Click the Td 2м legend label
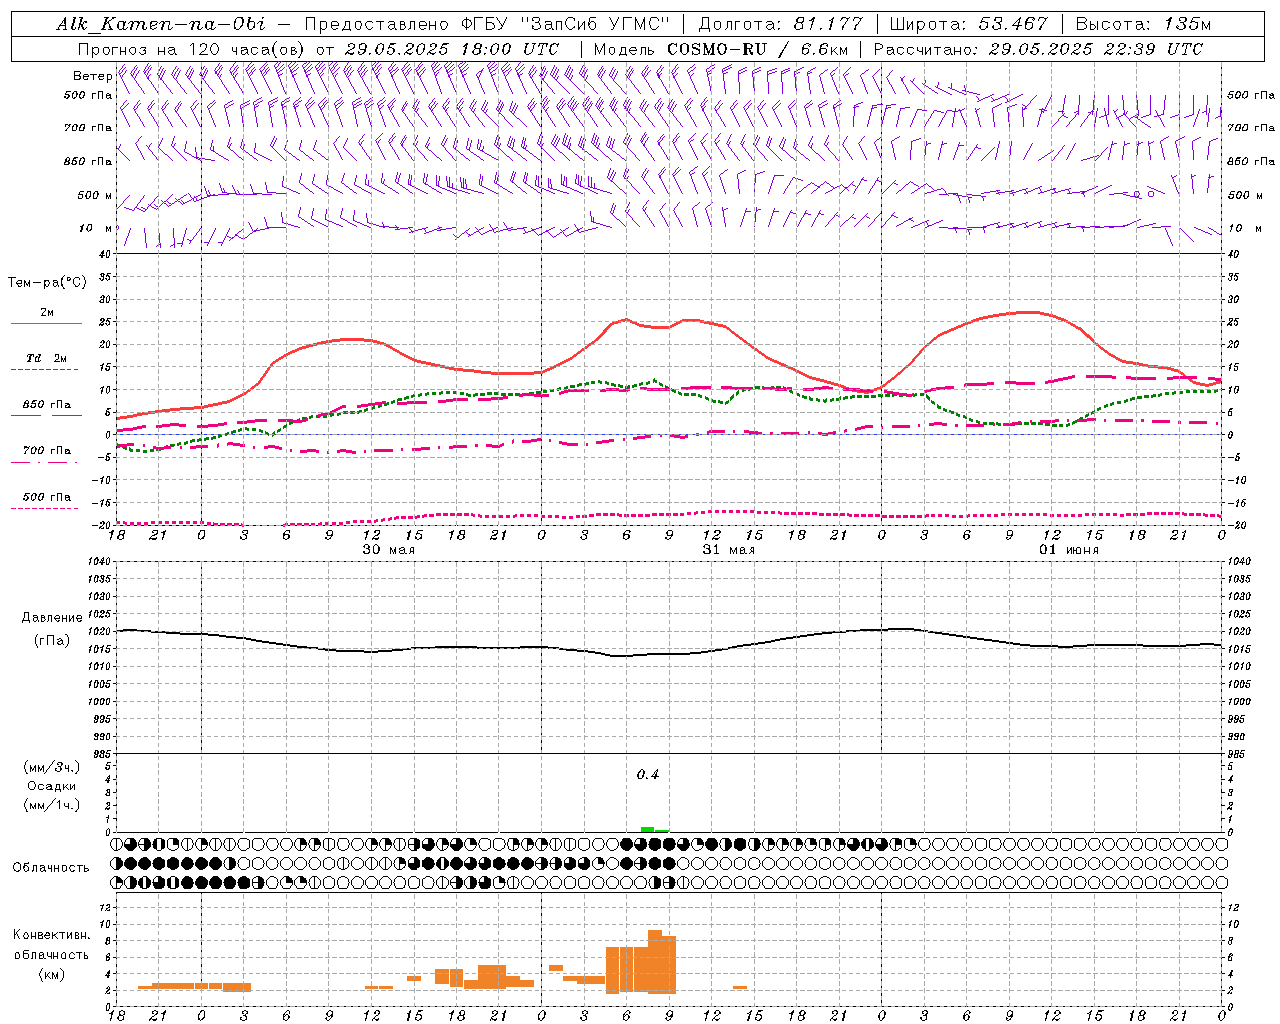The image size is (1280, 1024). tap(47, 358)
